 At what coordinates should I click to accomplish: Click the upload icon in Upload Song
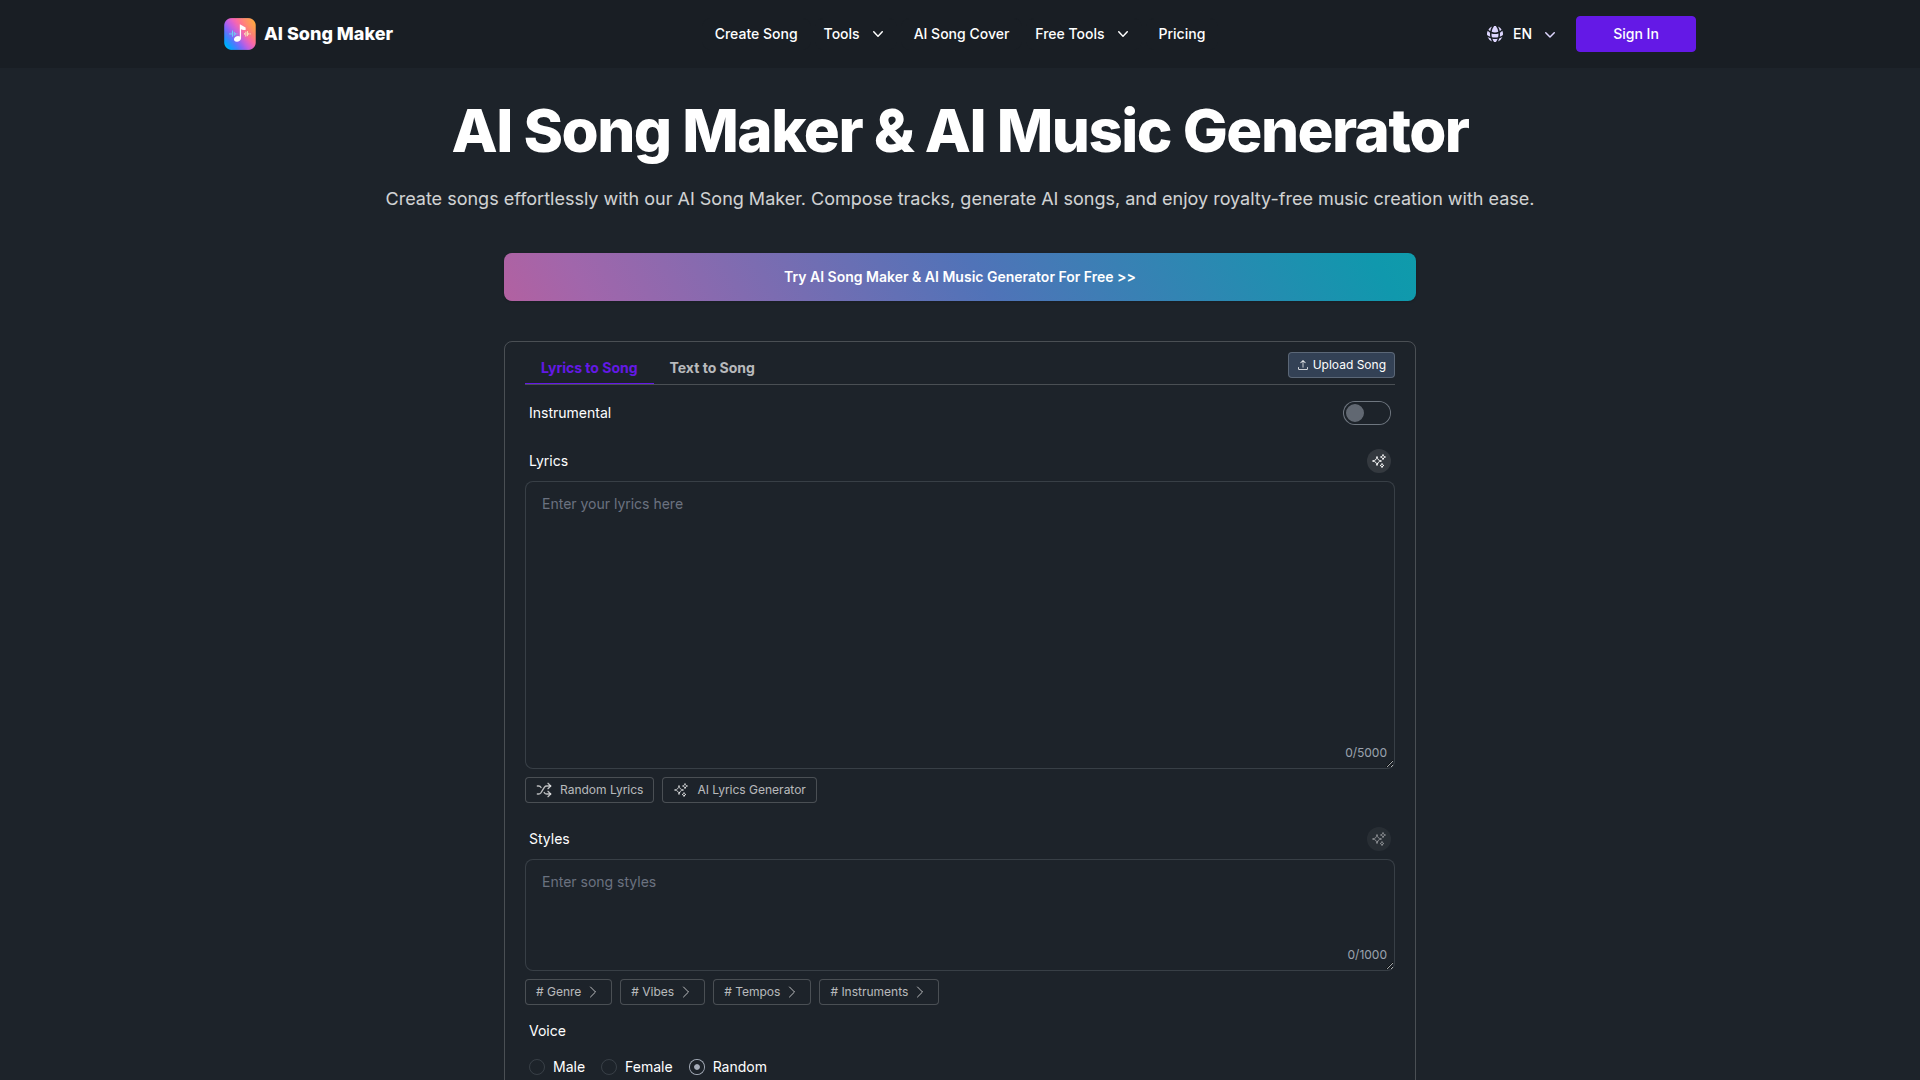tap(1303, 365)
